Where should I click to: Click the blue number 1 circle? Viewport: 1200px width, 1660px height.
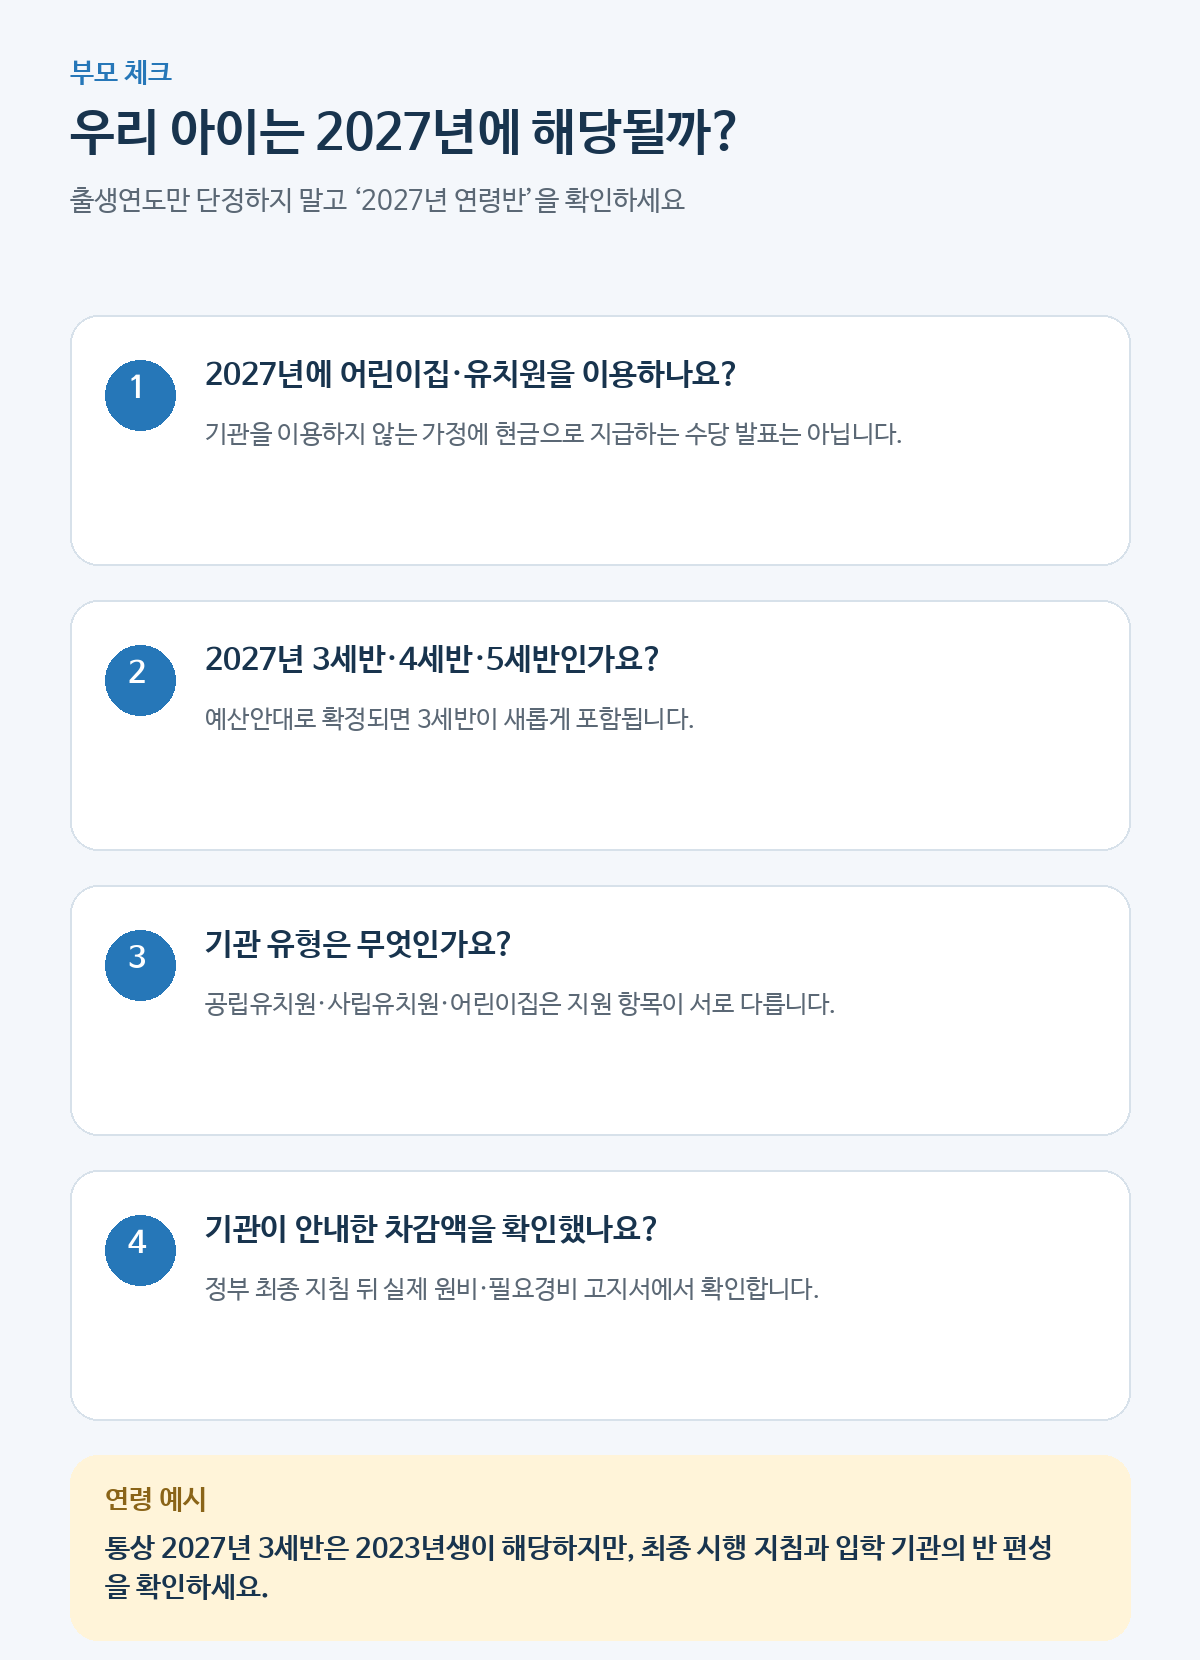(x=140, y=395)
